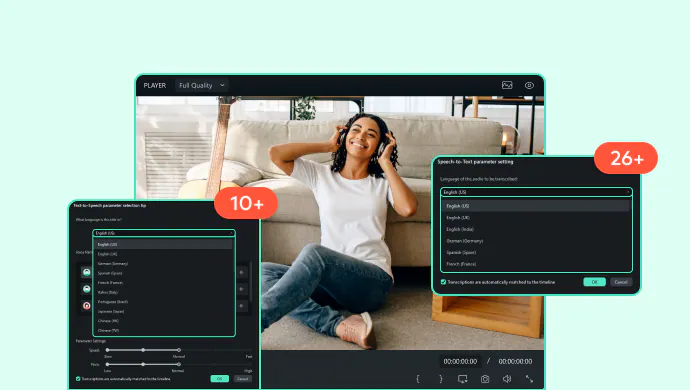Pick Italian (Italy) in Text-to-Speech list

[163, 292]
